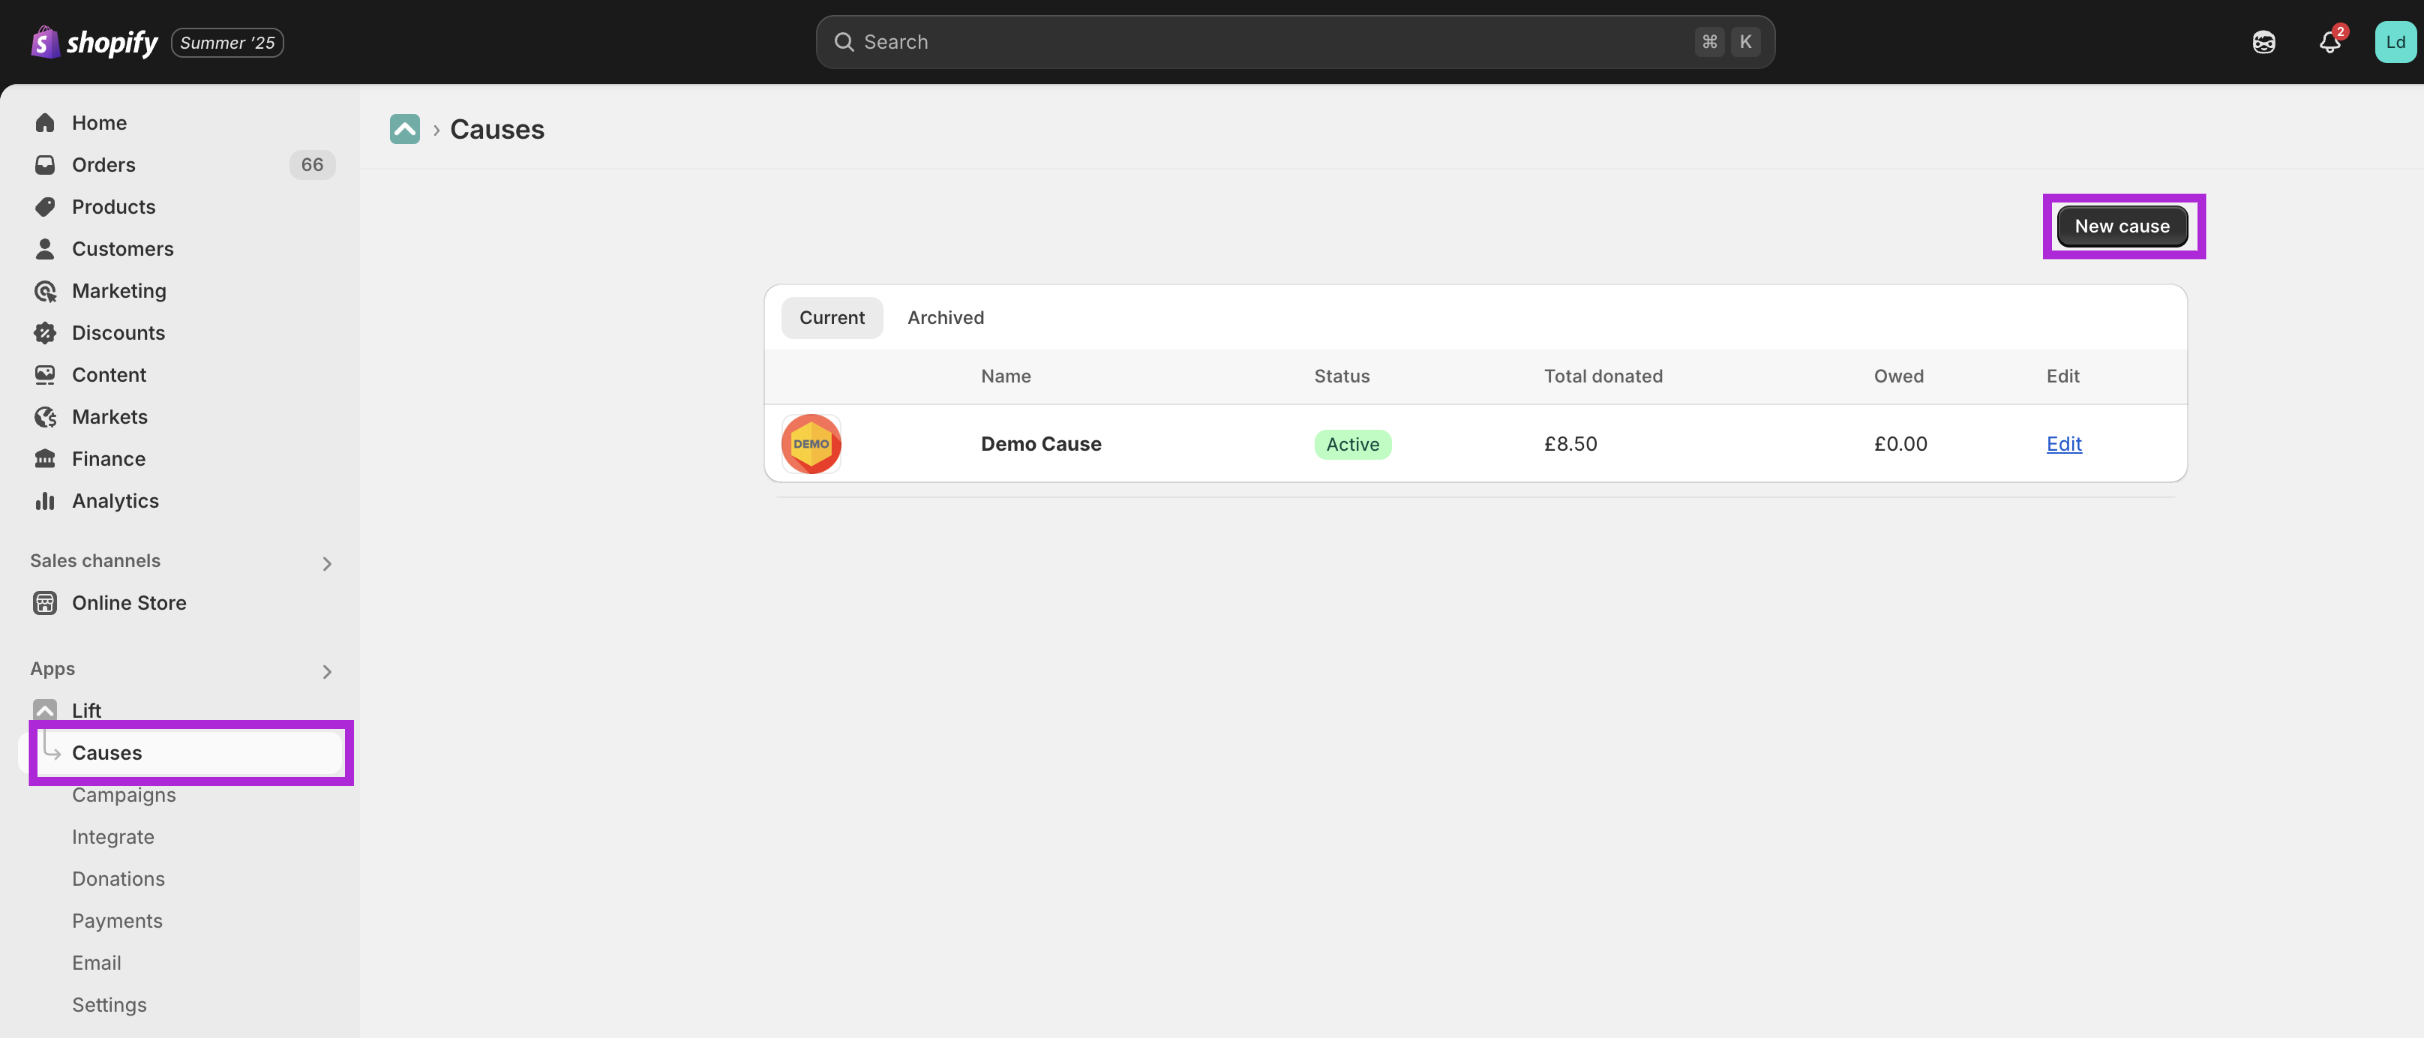Click the Edit link for Demo Cause
This screenshot has height=1038, width=2424.
tap(2063, 444)
